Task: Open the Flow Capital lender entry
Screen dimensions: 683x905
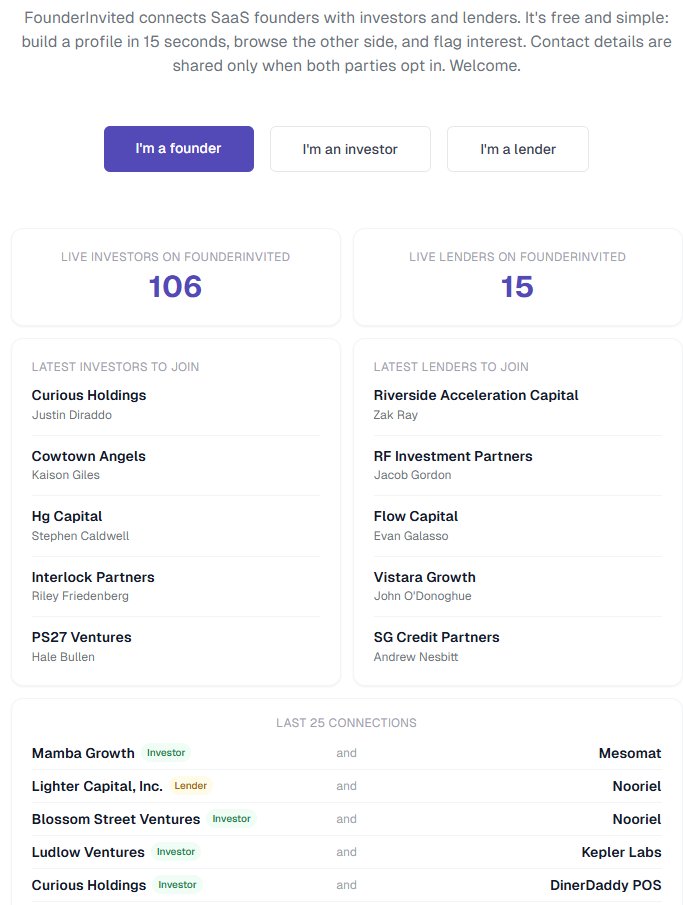Action: 416,517
